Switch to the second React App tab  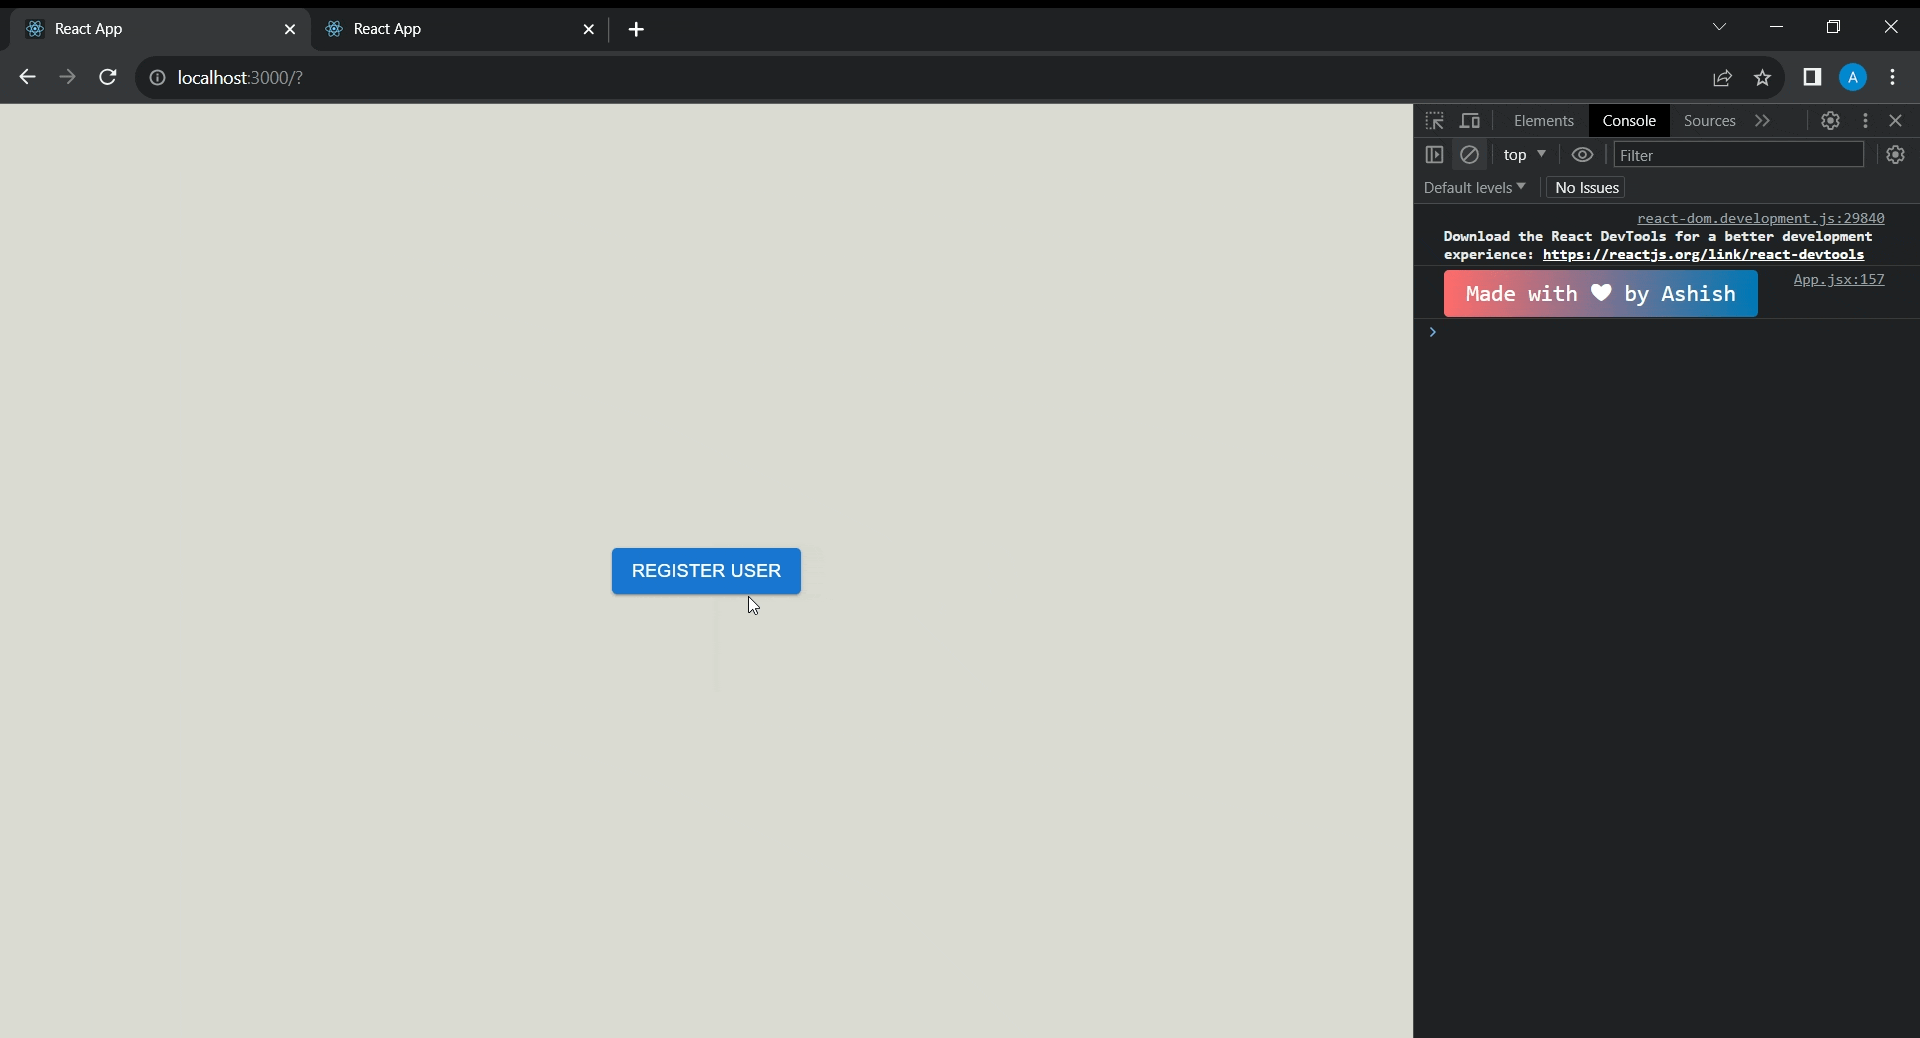pyautogui.click(x=460, y=29)
